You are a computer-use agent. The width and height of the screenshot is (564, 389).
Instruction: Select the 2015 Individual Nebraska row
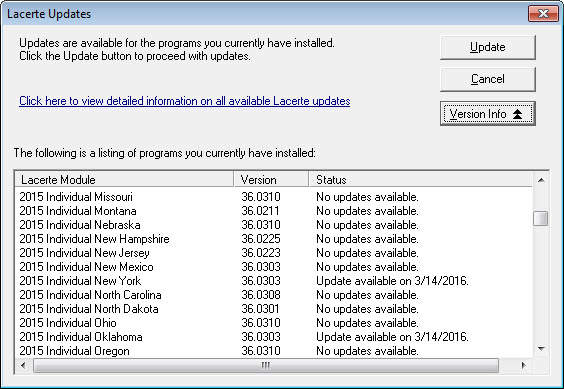pos(273,225)
